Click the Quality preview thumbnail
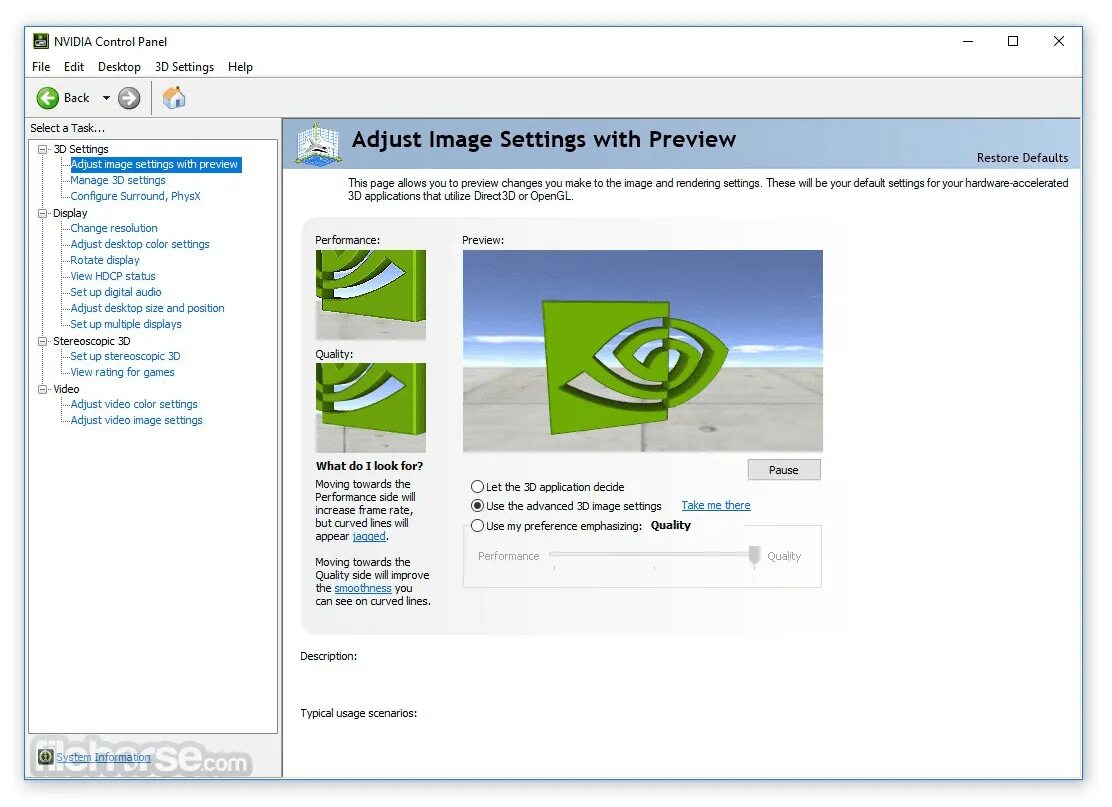This screenshot has width=1112, height=807. [371, 408]
